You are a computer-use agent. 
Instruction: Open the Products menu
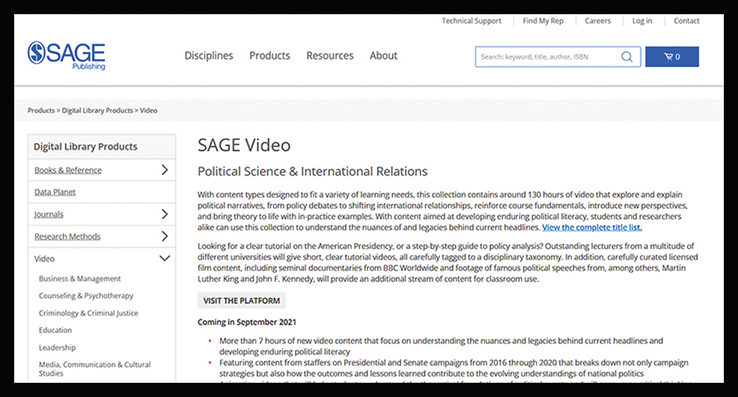point(270,56)
